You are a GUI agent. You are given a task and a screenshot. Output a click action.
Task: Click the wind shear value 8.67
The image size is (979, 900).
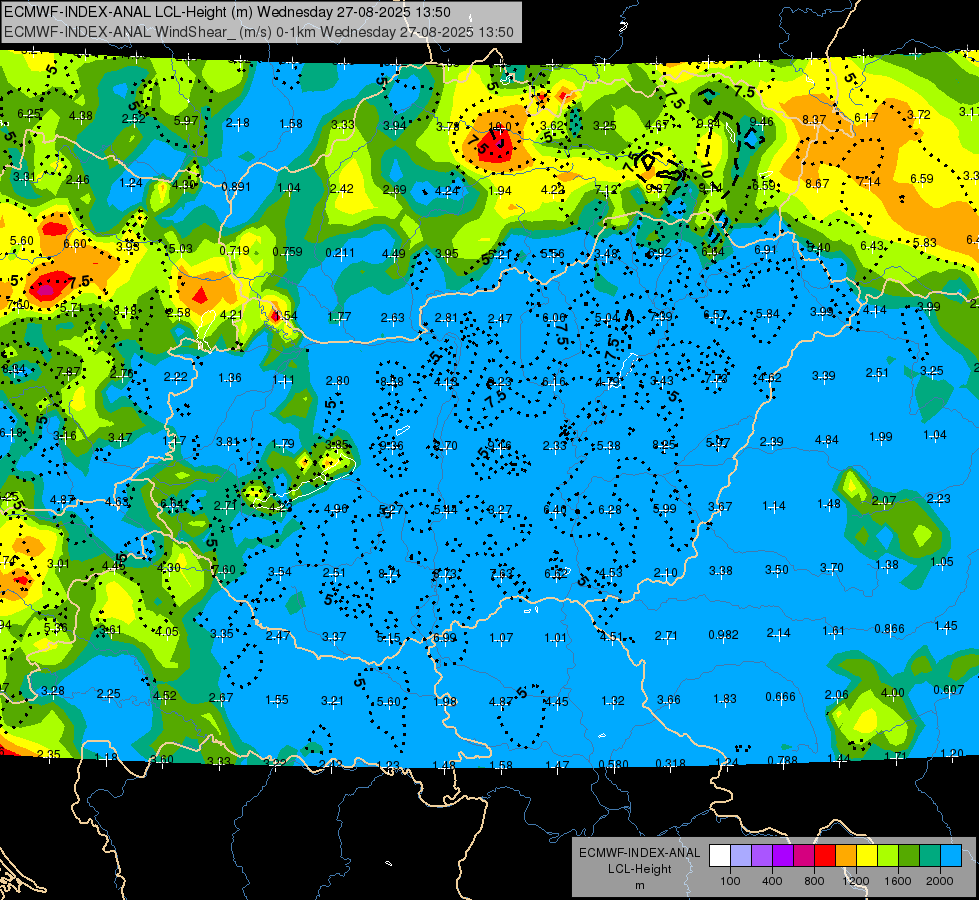817,184
